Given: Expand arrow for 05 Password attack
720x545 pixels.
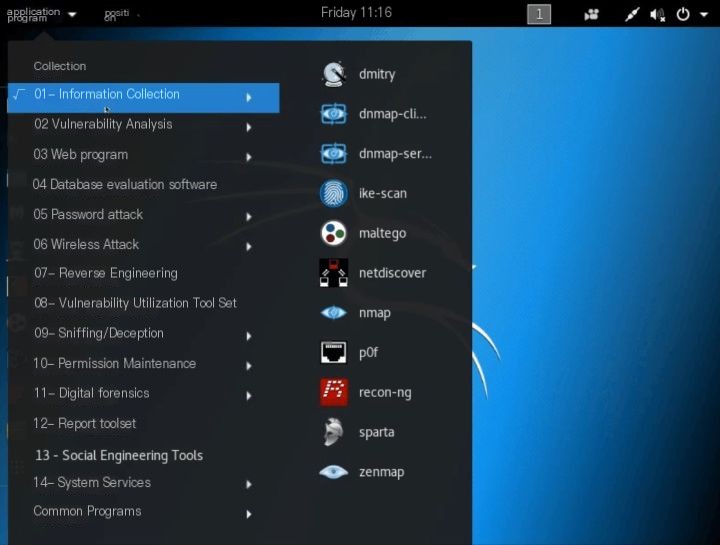Looking at the screenshot, I should 248,217.
